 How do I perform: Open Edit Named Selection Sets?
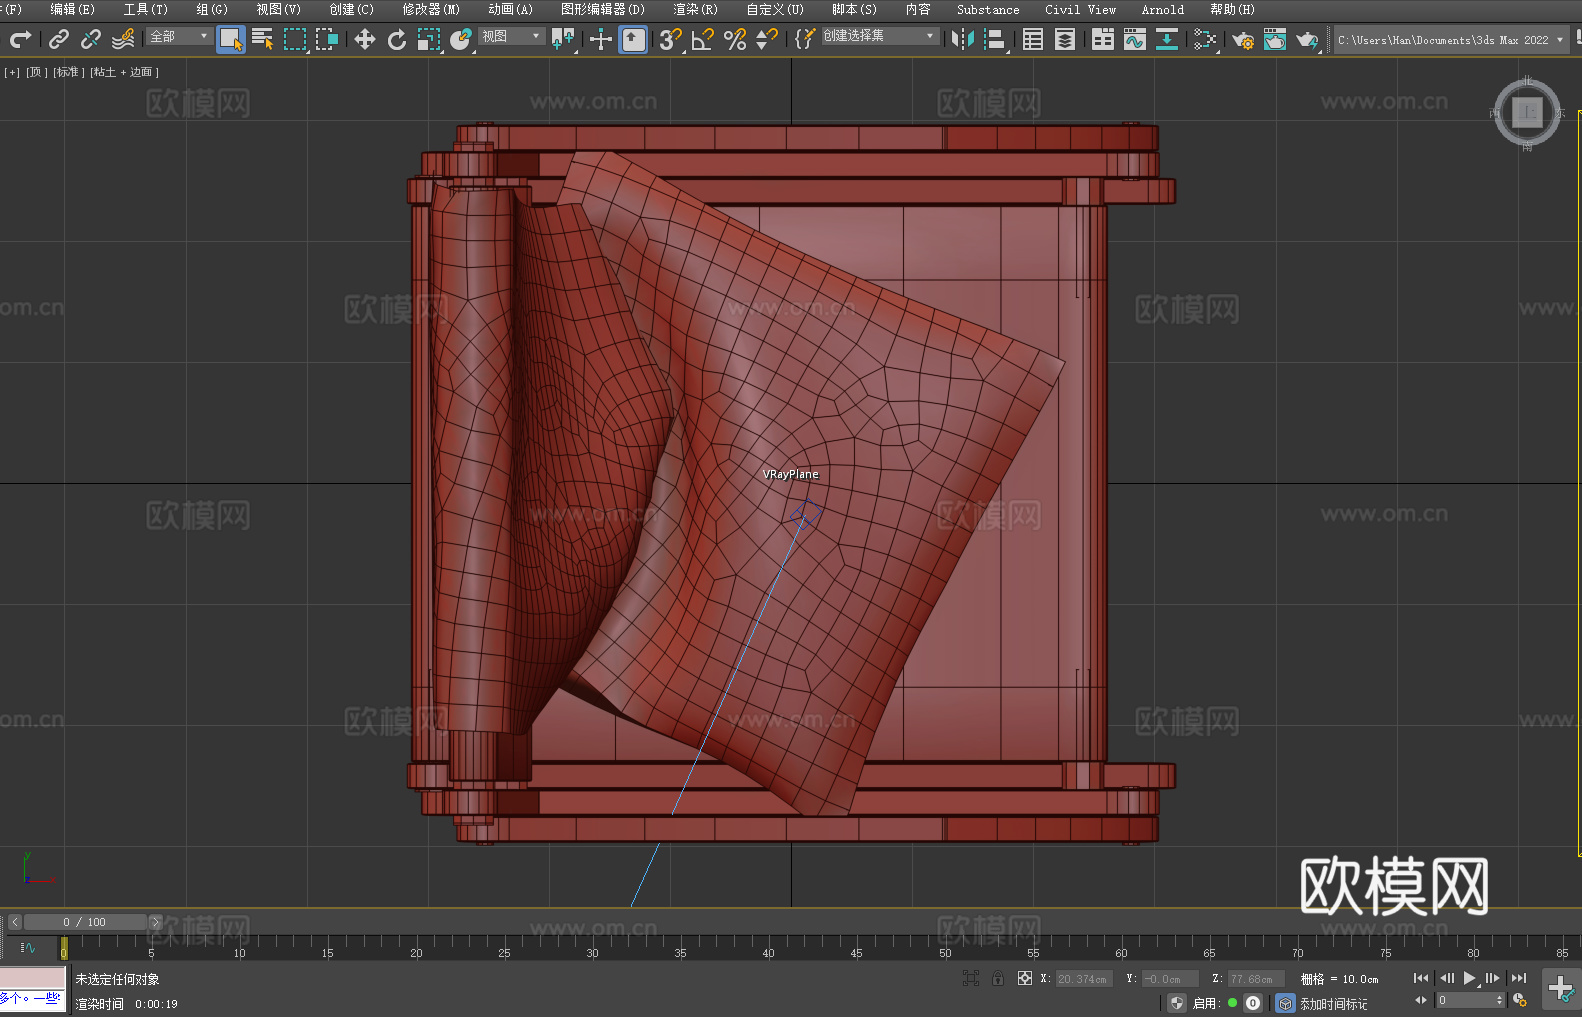[805, 39]
